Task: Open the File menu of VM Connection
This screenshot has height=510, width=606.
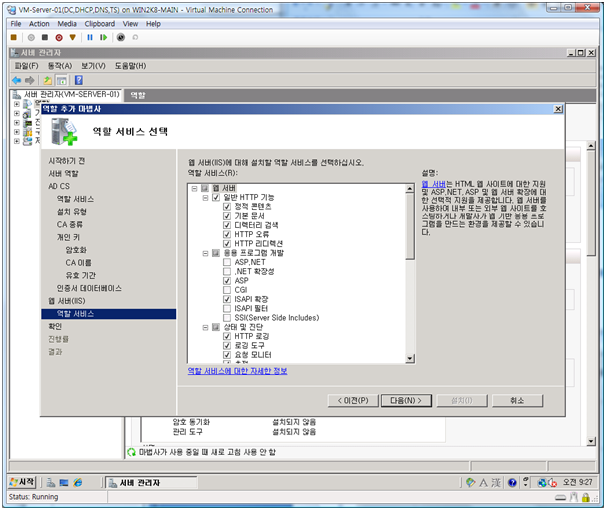Action: tap(16, 24)
